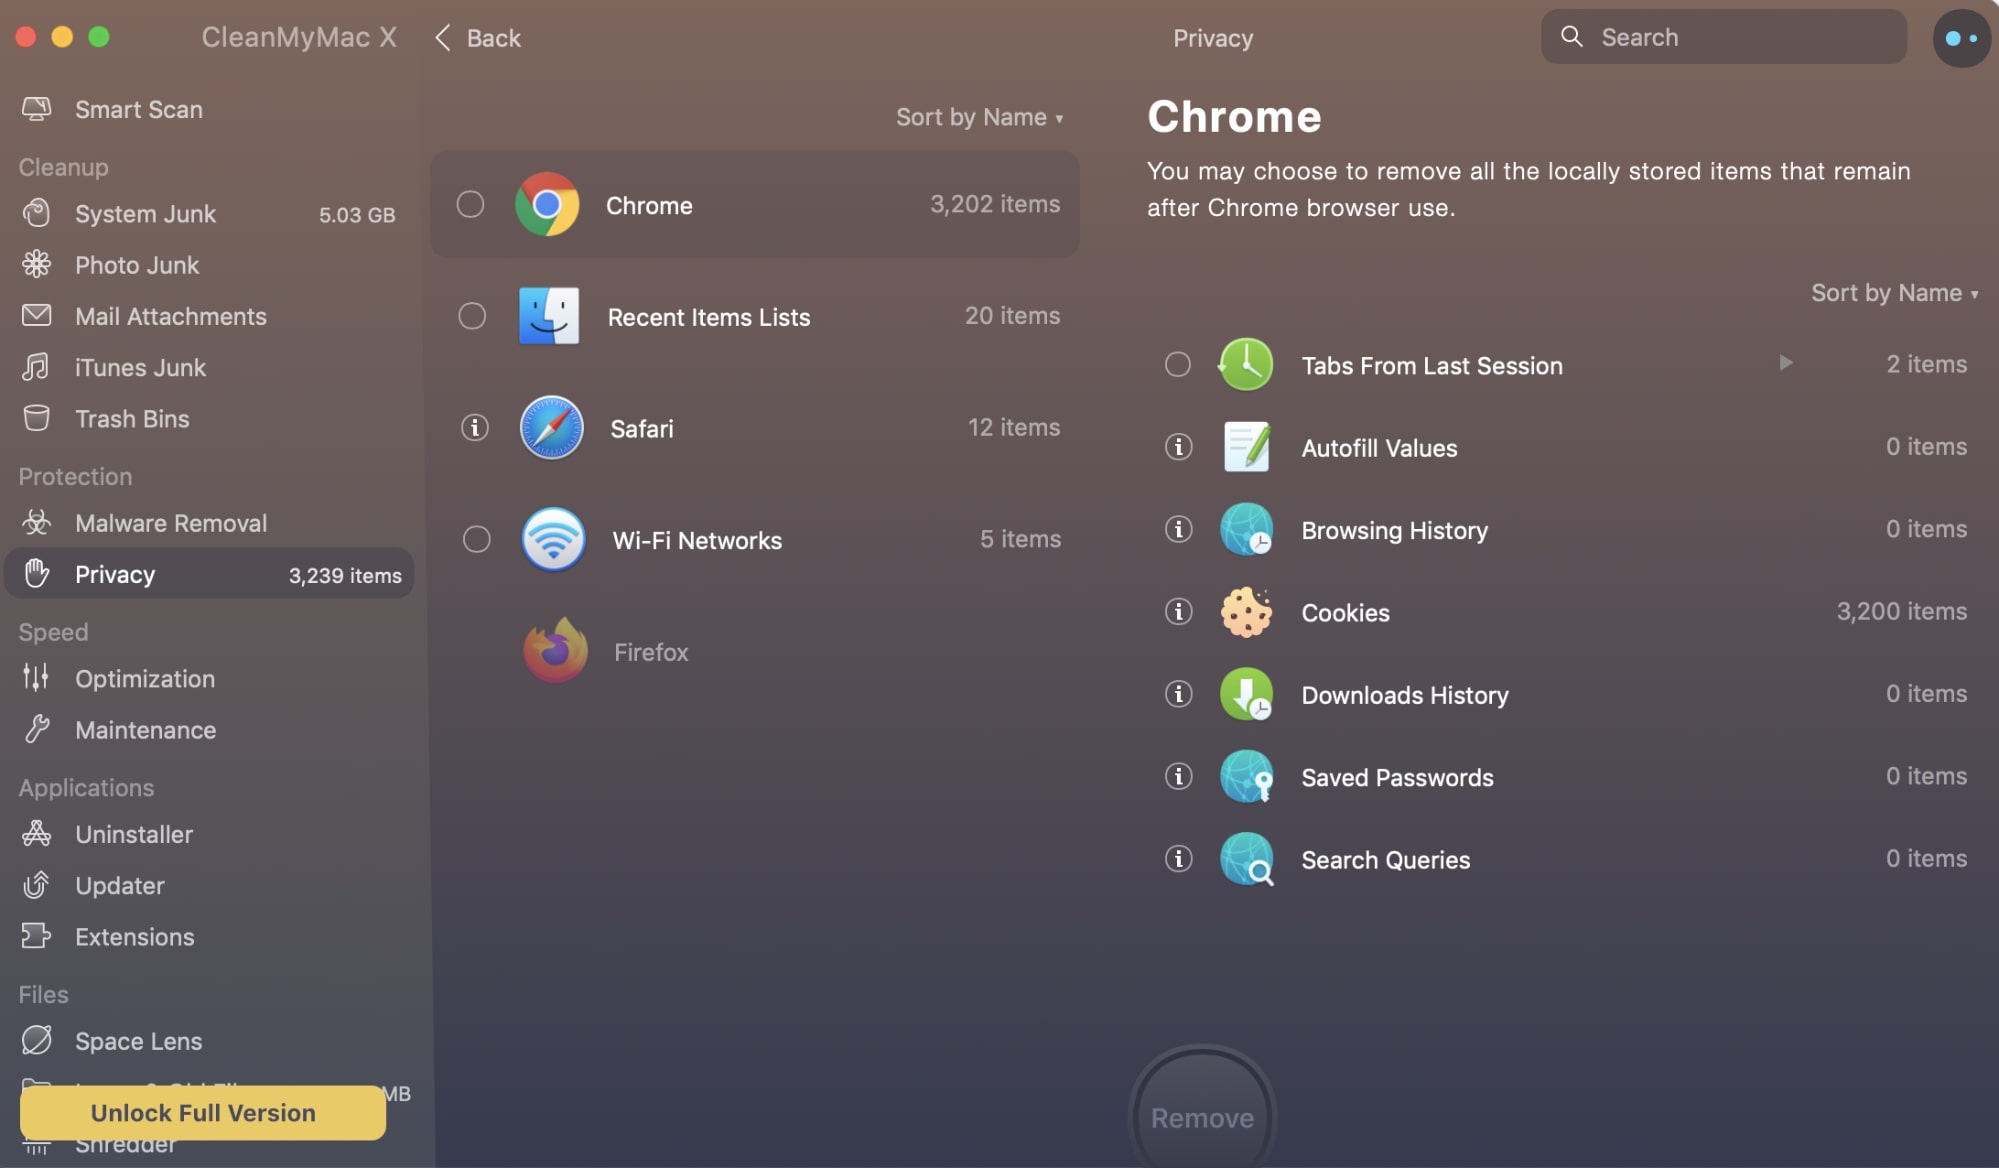Open the assistant dots button
Viewport: 1999px width, 1168px height.
coord(1961,38)
